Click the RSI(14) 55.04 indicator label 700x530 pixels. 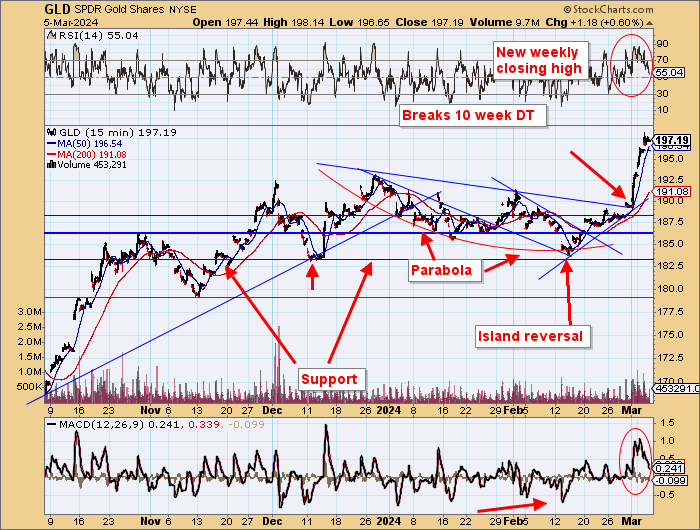[98, 35]
